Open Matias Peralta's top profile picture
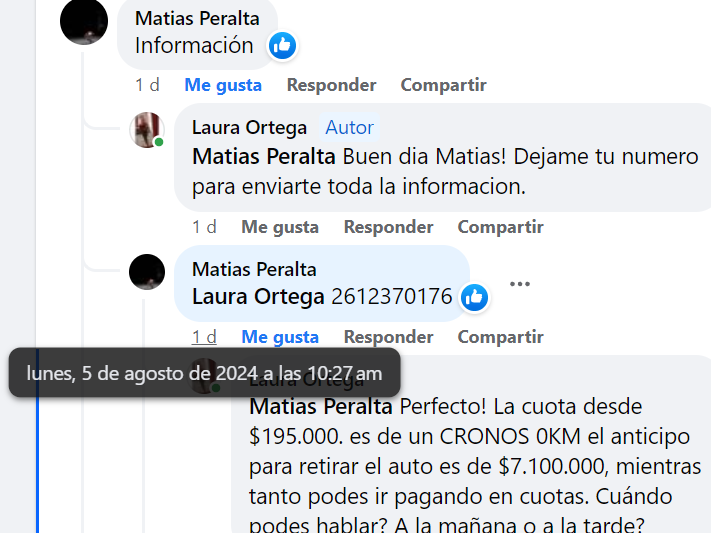This screenshot has width=711, height=533. pos(84,21)
